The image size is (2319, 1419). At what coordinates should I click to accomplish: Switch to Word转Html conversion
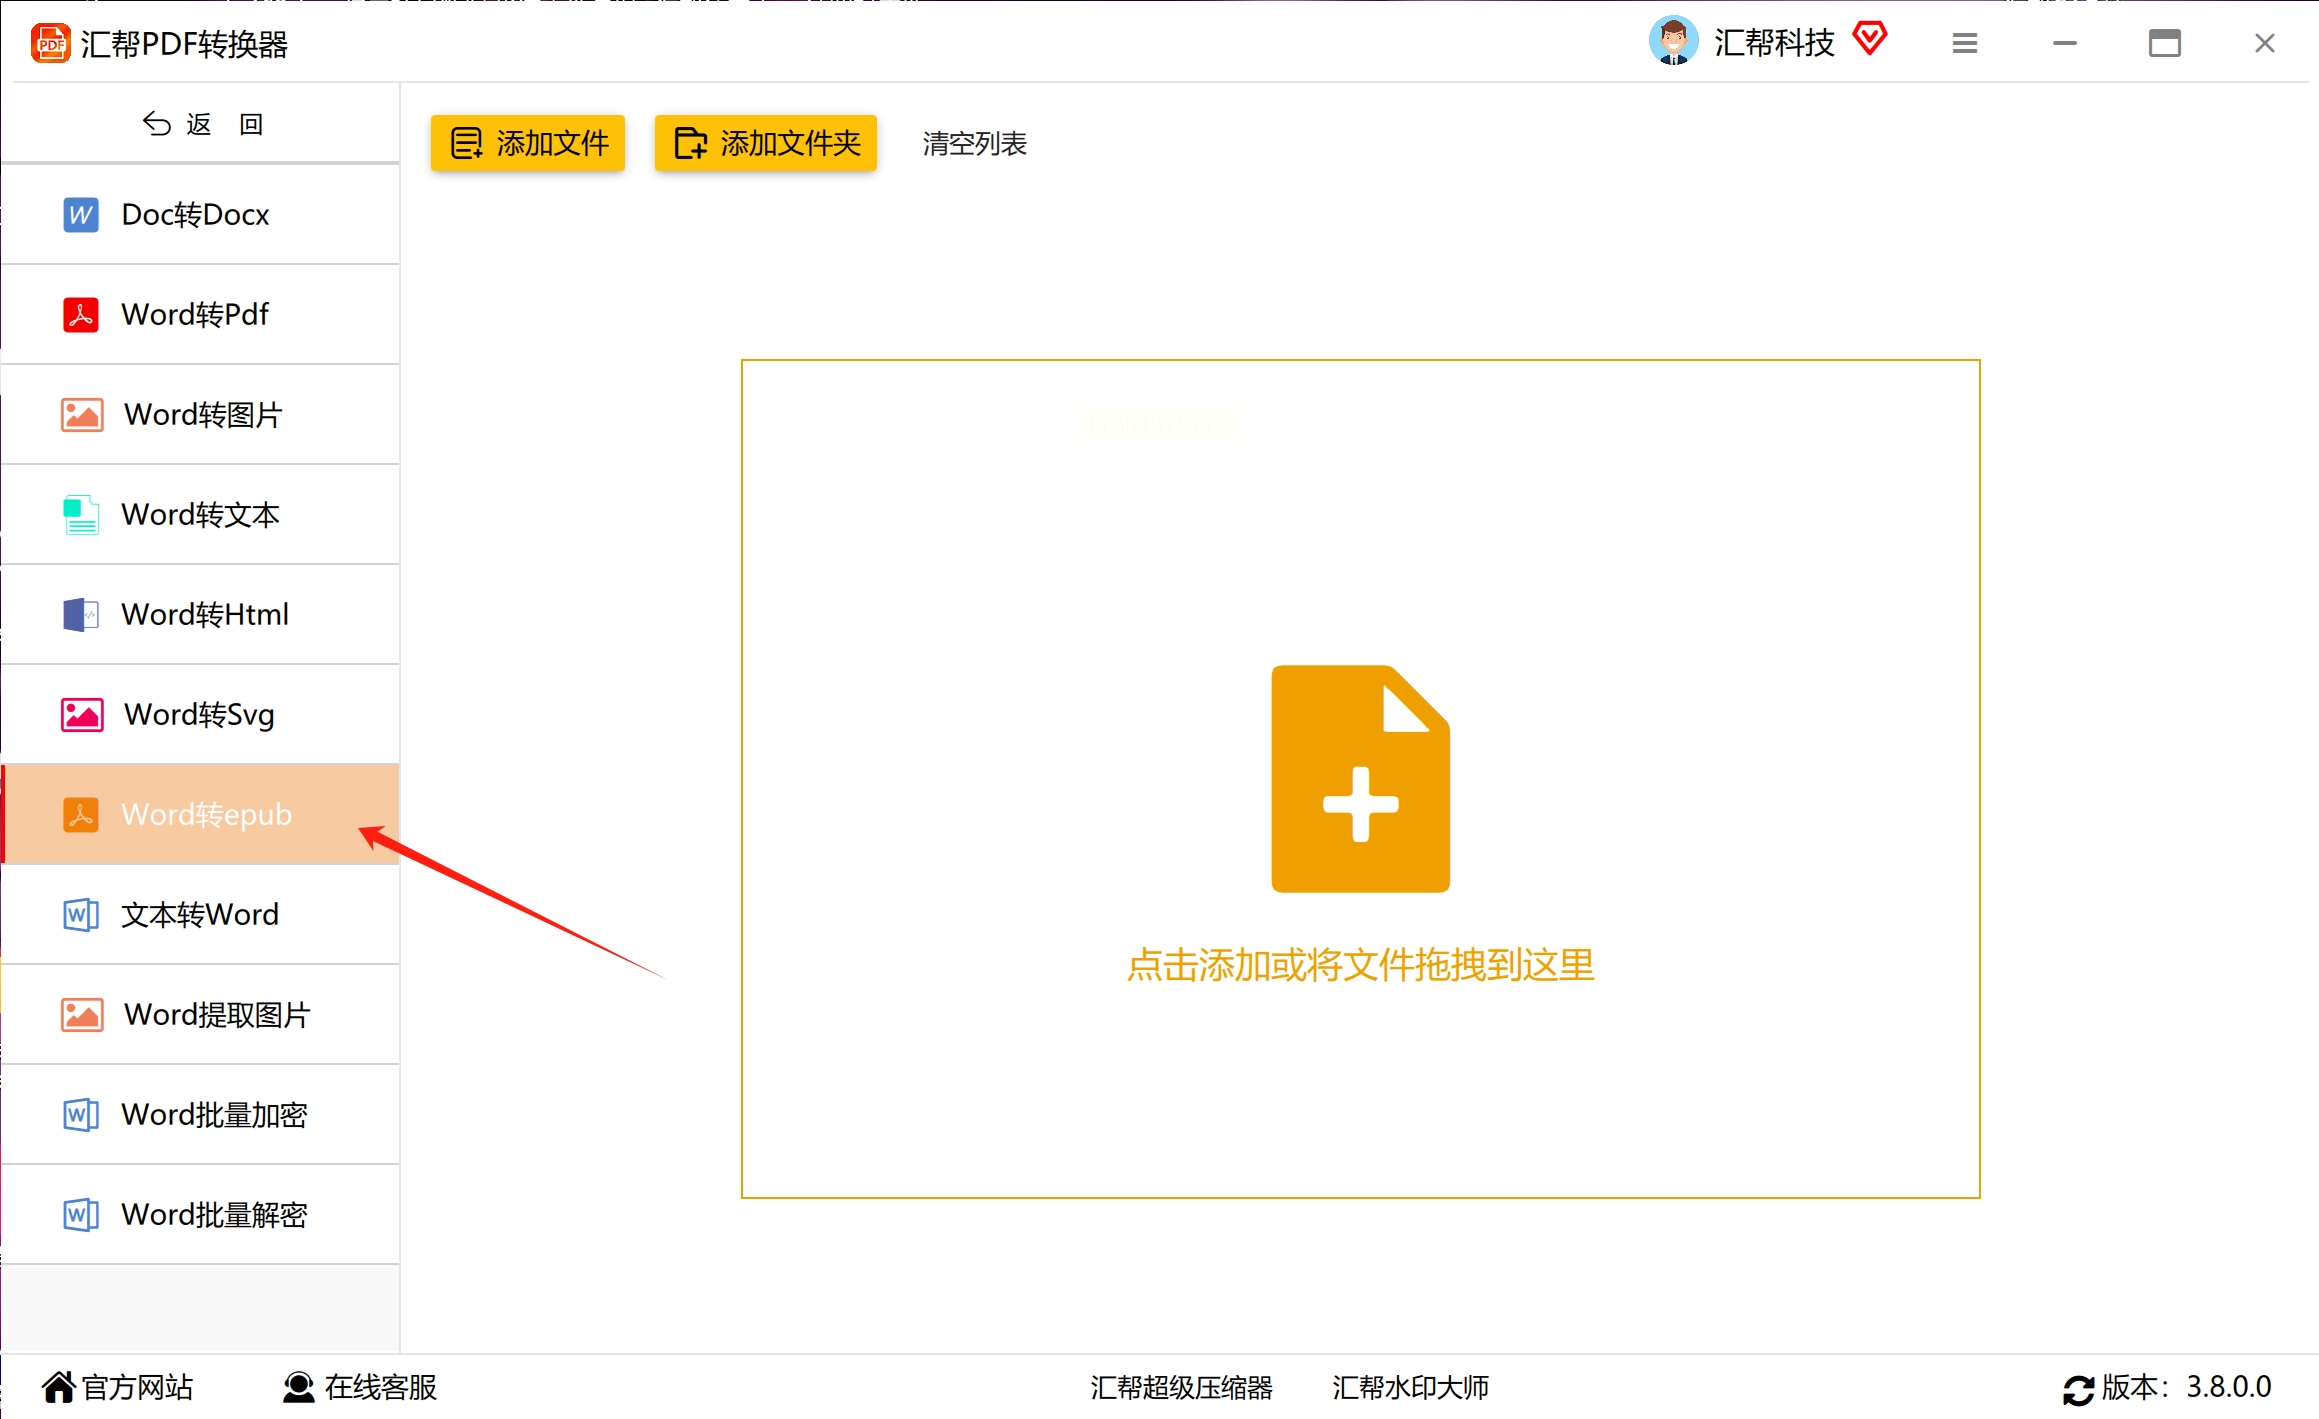click(x=205, y=614)
